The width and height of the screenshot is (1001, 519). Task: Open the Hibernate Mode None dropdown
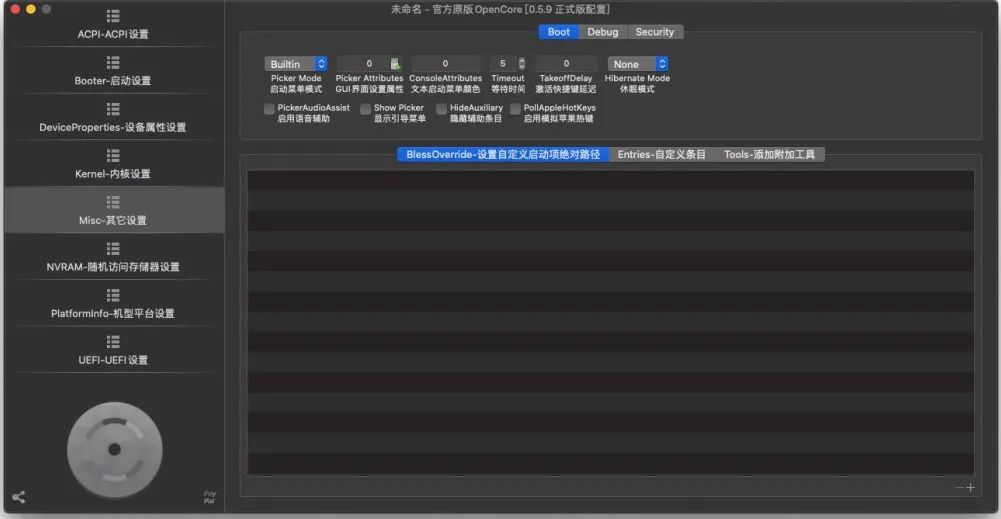point(638,64)
